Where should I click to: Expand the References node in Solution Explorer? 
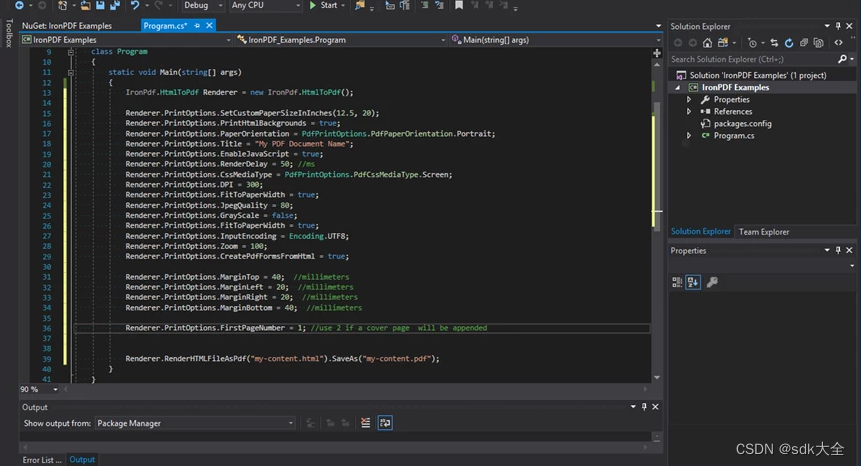689,112
